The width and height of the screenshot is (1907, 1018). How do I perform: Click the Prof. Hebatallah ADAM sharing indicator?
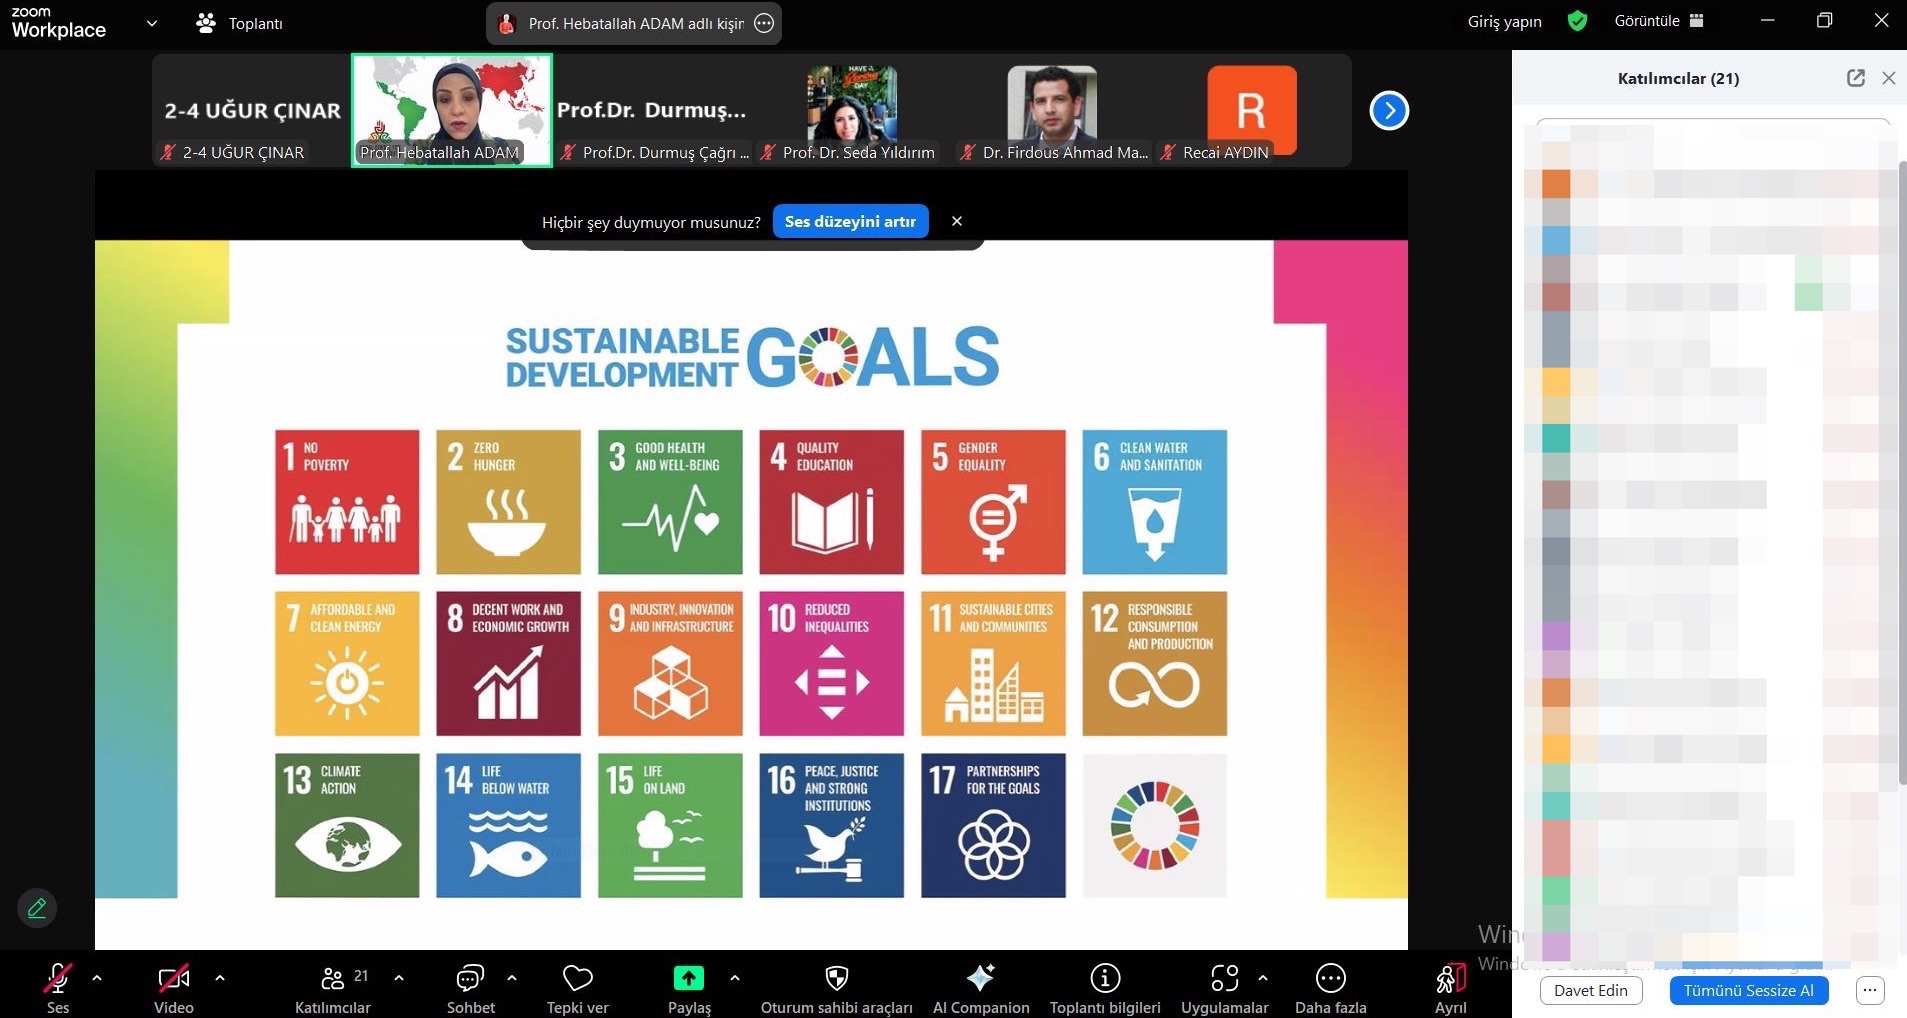tap(635, 23)
